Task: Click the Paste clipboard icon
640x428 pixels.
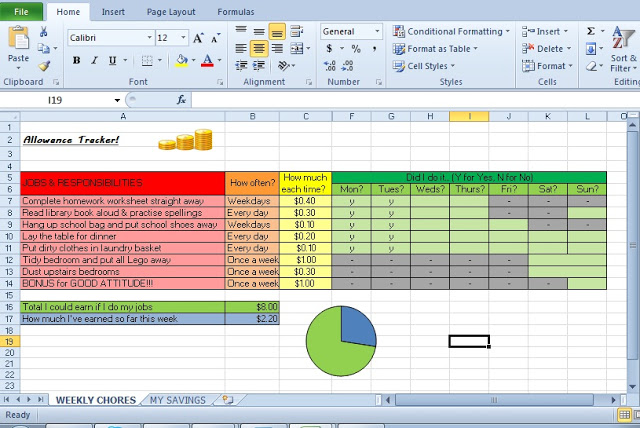Action: click(x=18, y=42)
